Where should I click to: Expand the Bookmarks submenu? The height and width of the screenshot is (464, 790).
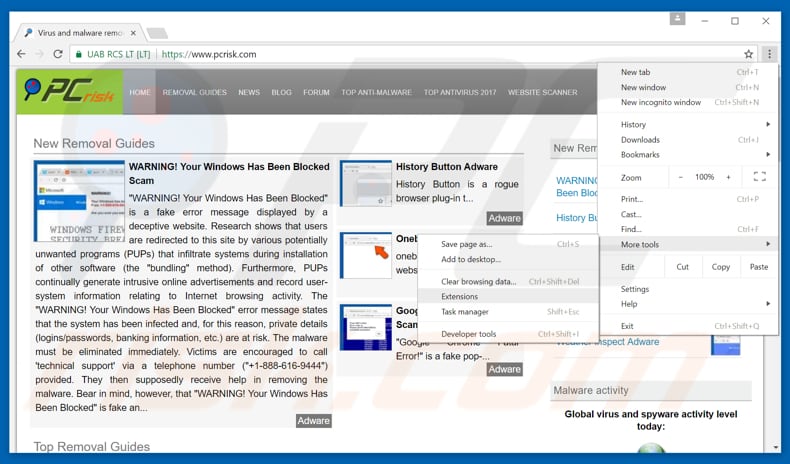point(688,155)
